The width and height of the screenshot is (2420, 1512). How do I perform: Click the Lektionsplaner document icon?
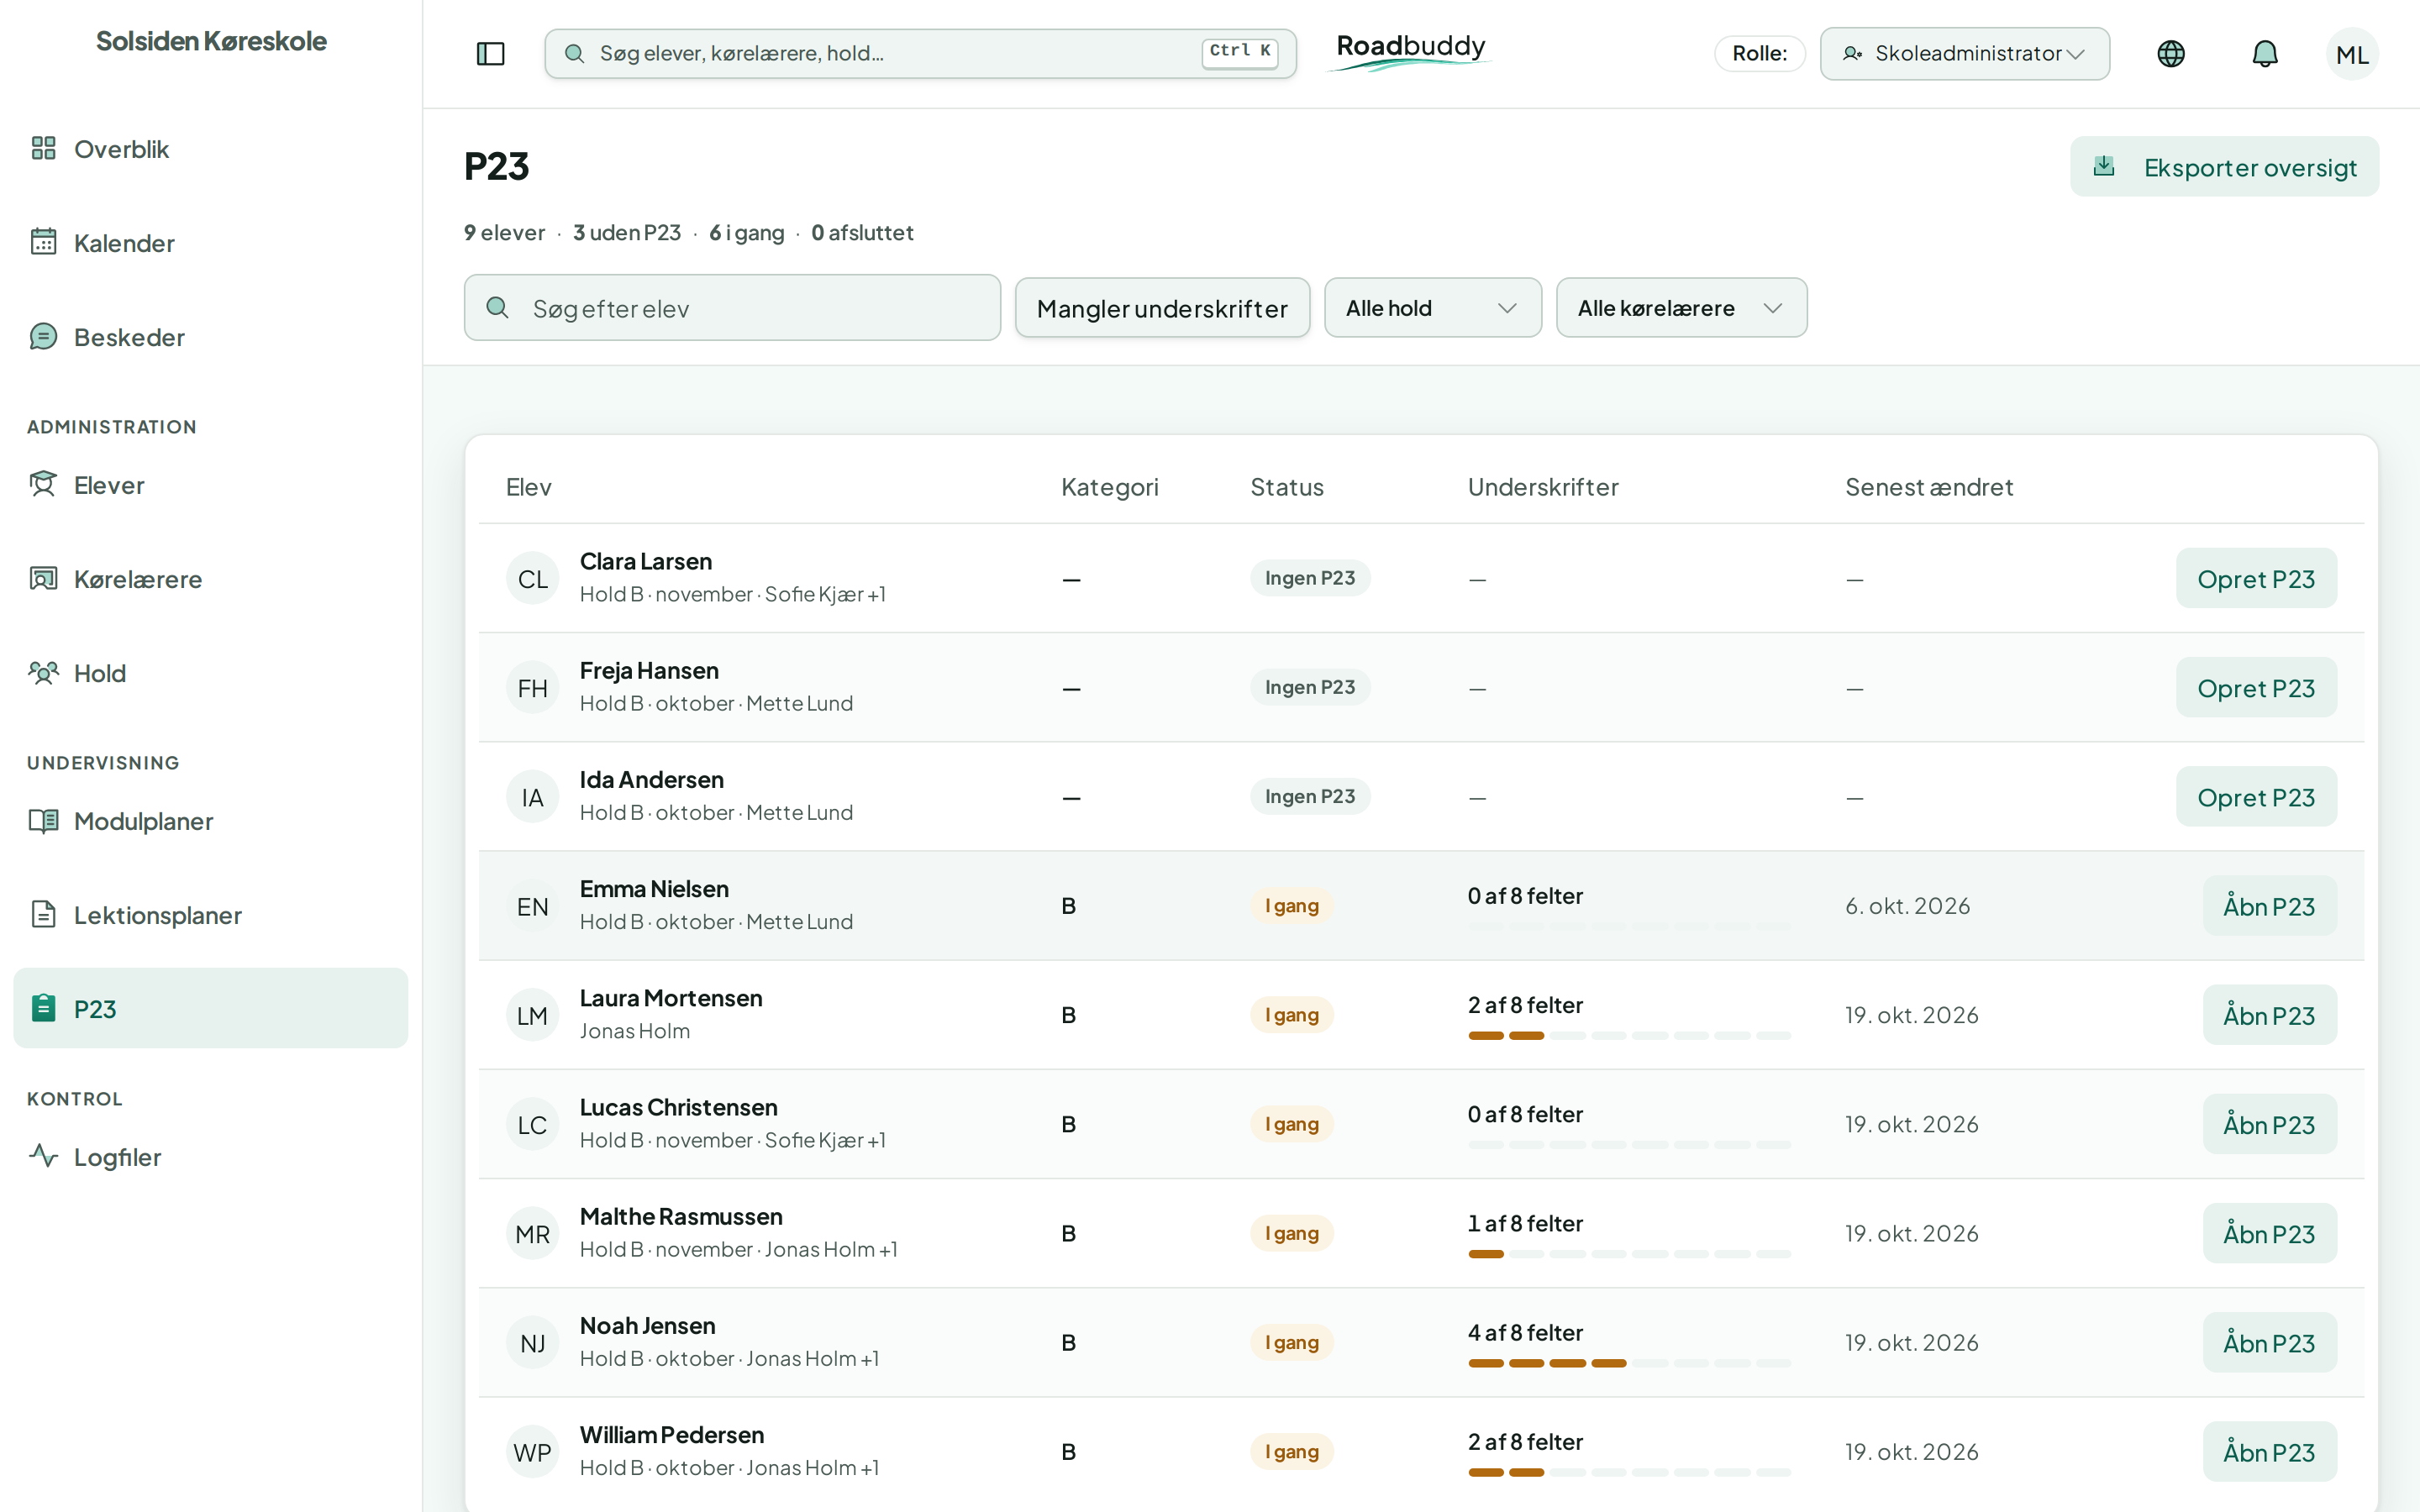click(x=43, y=914)
